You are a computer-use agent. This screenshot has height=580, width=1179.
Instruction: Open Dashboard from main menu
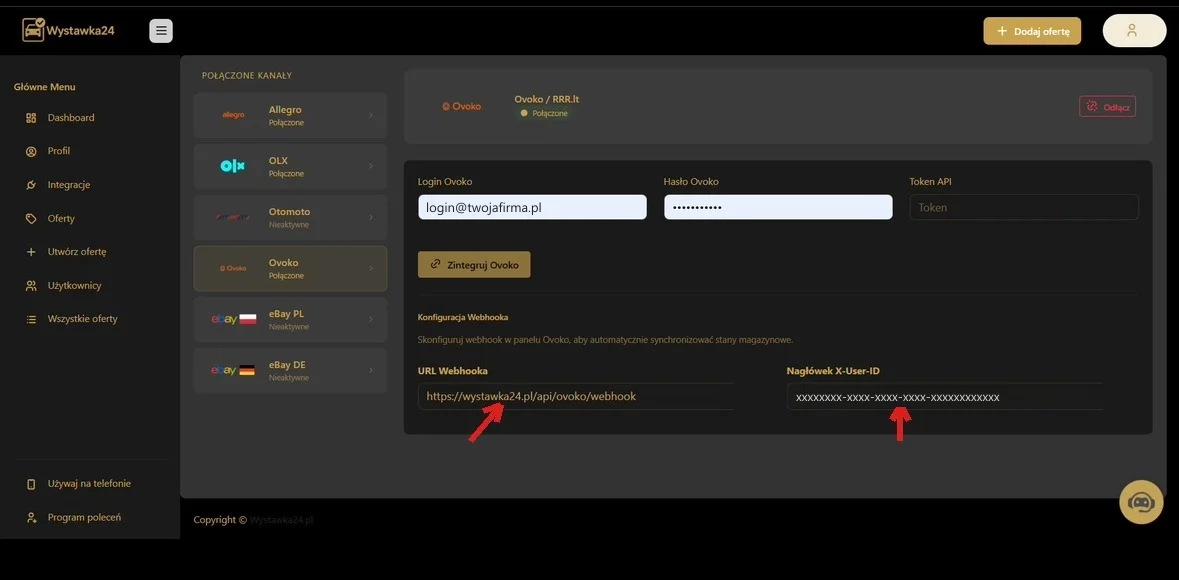[x=71, y=118]
